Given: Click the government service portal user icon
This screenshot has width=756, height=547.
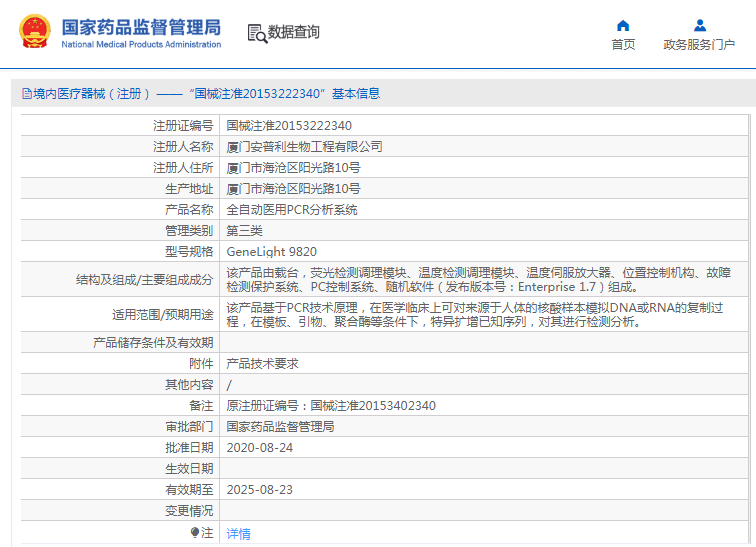Looking at the screenshot, I should 700,26.
